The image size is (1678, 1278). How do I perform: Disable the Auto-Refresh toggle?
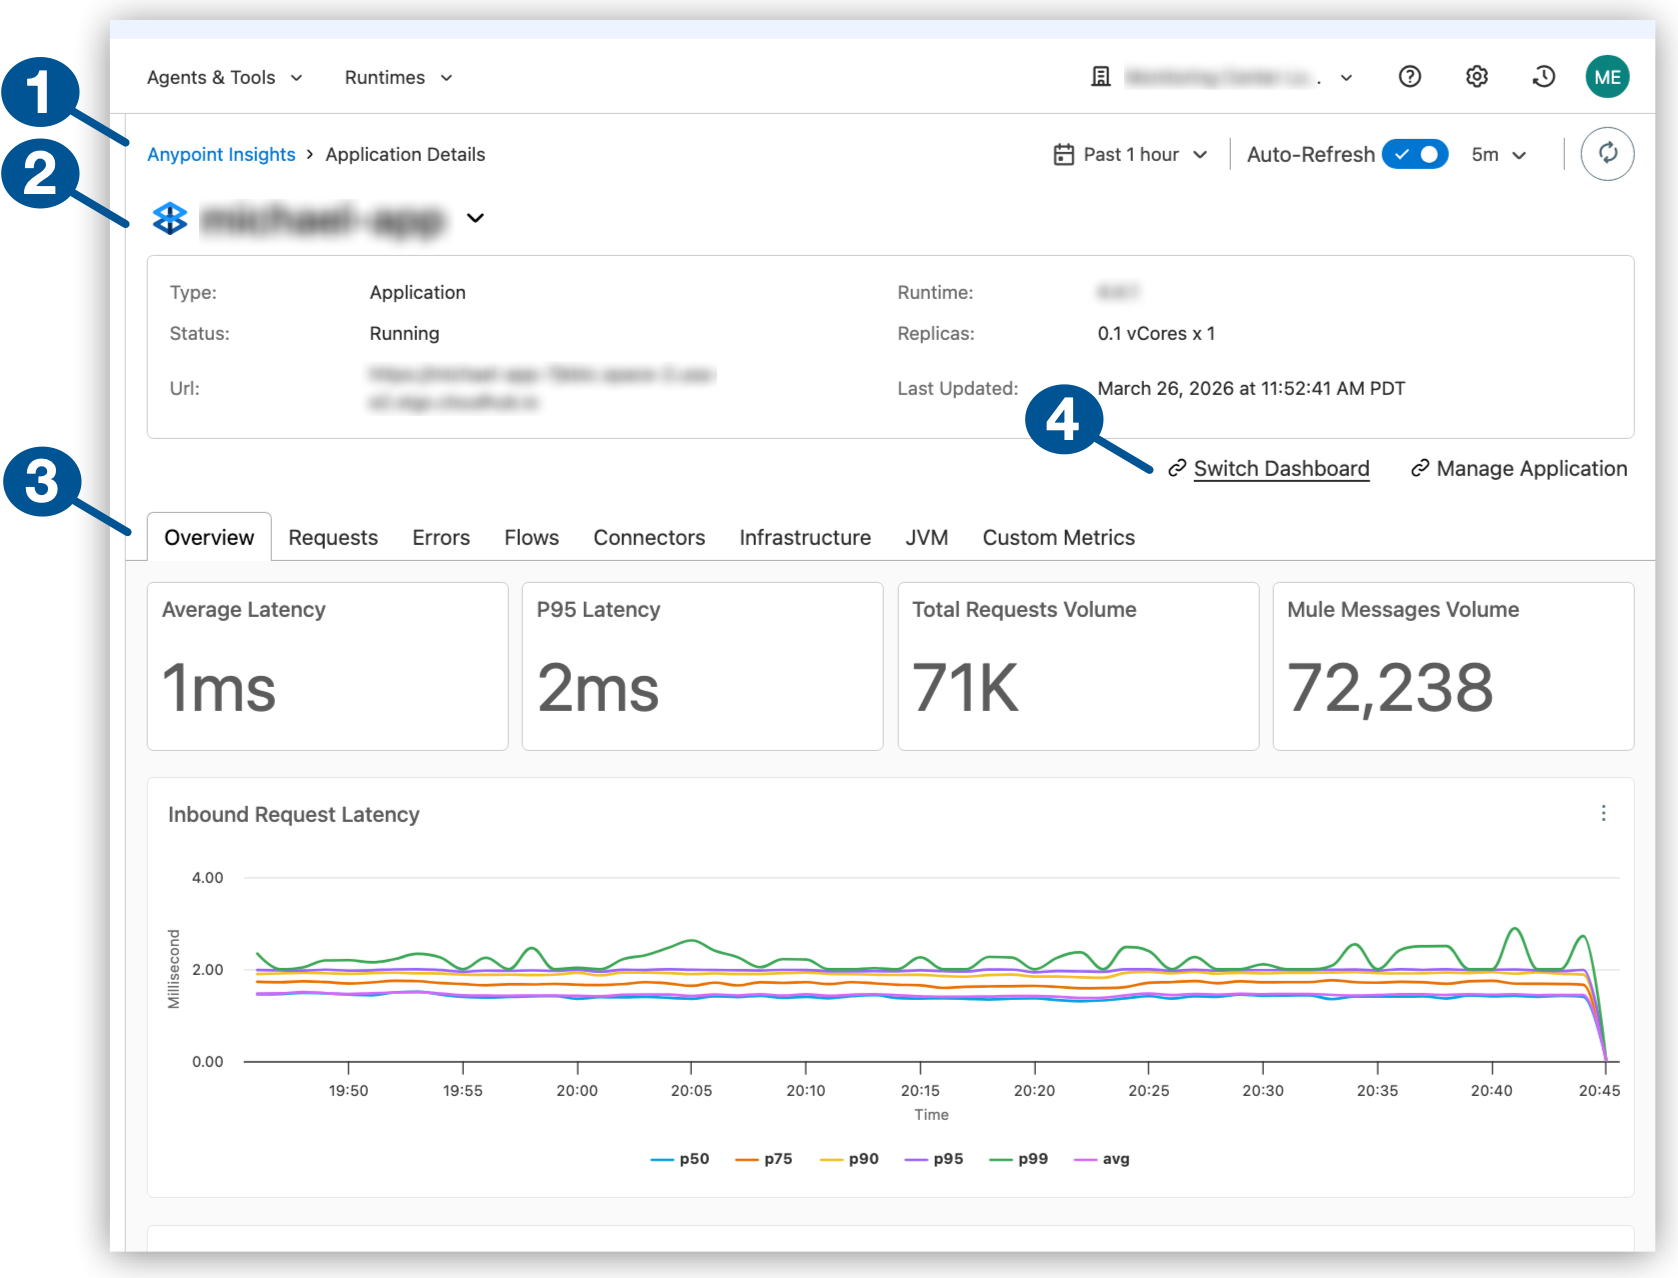tap(1414, 154)
